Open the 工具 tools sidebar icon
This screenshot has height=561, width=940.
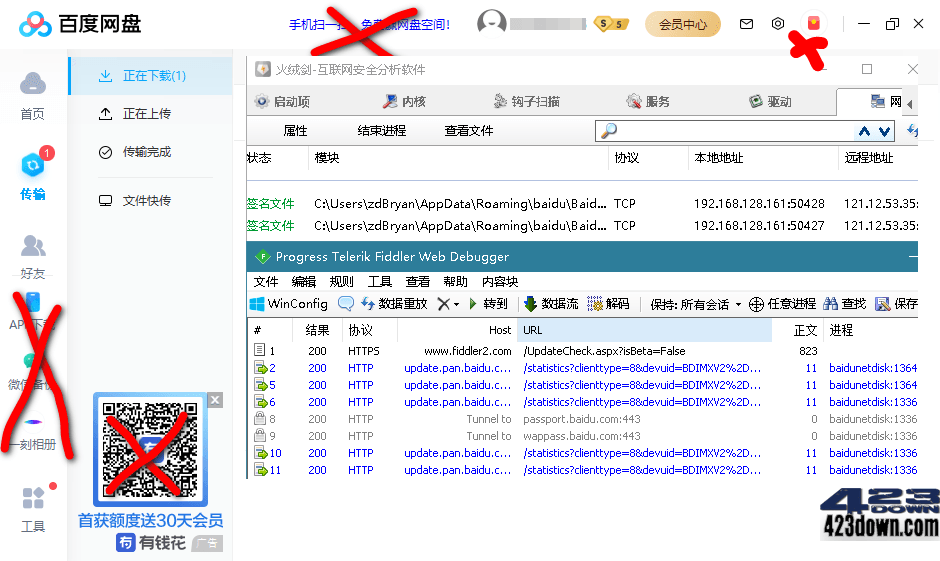tap(33, 499)
